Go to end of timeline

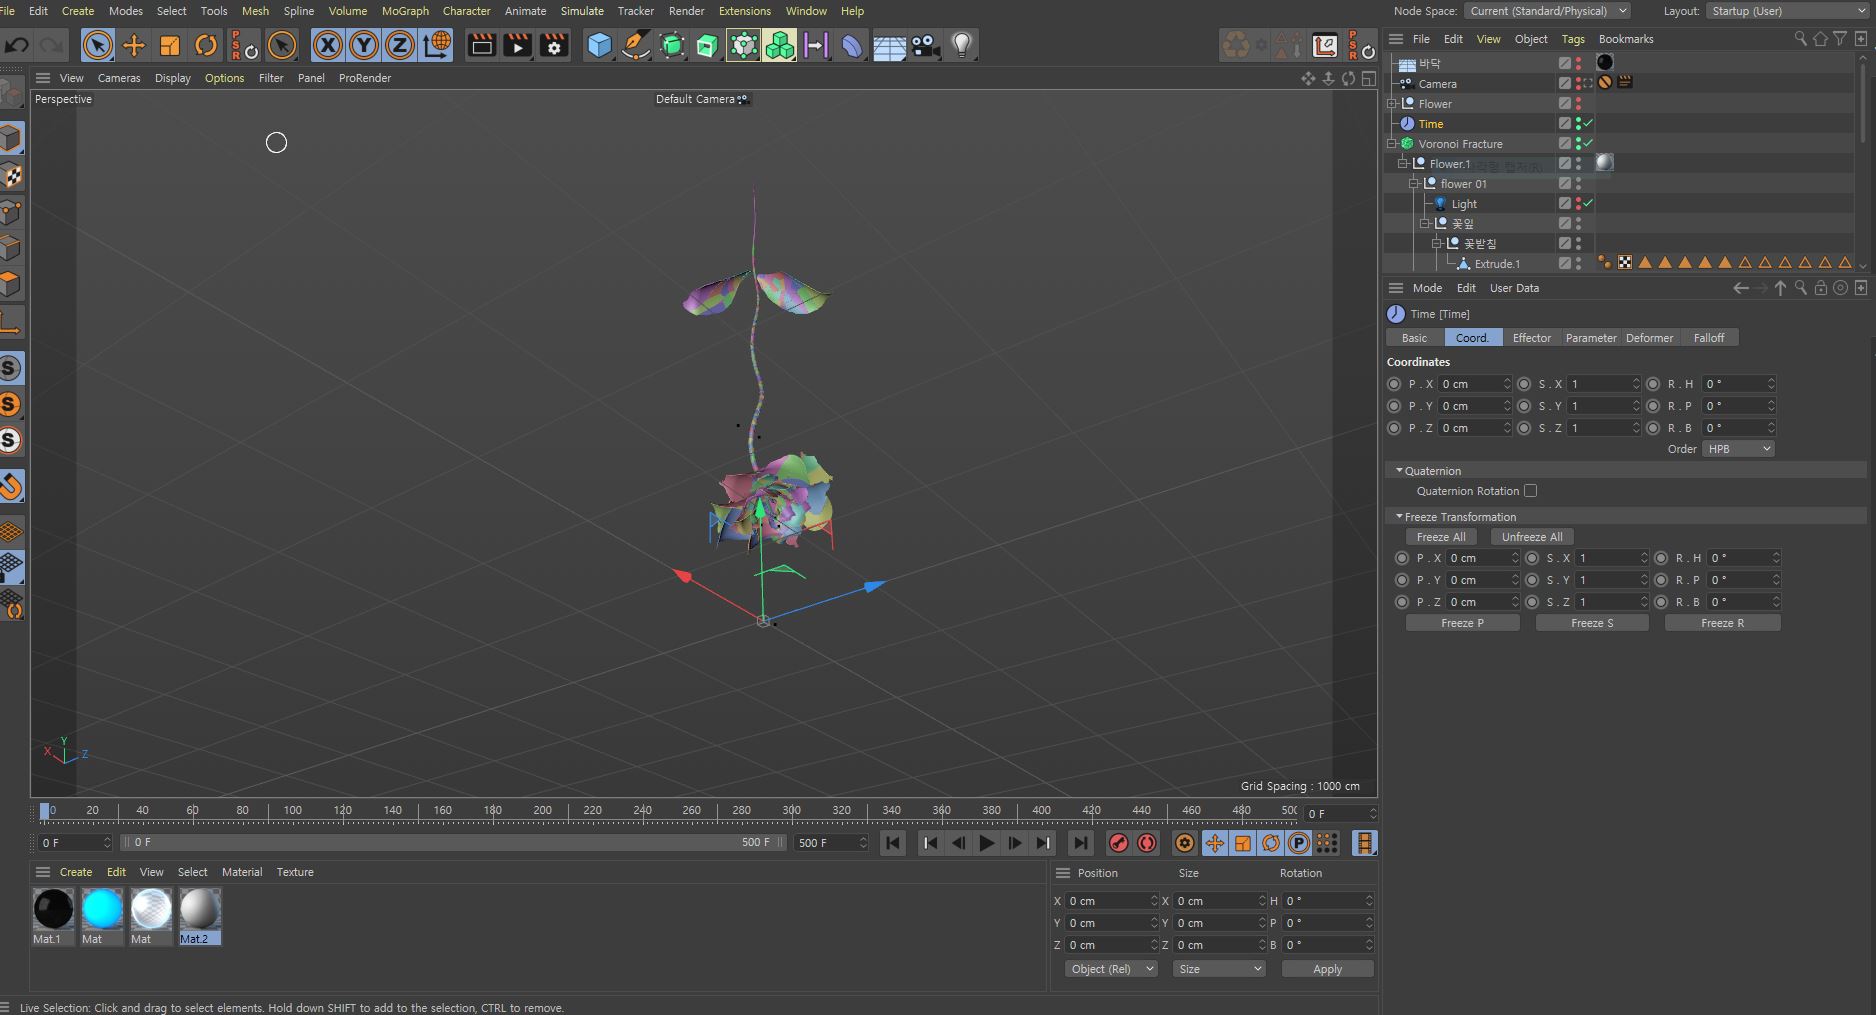1080,843
